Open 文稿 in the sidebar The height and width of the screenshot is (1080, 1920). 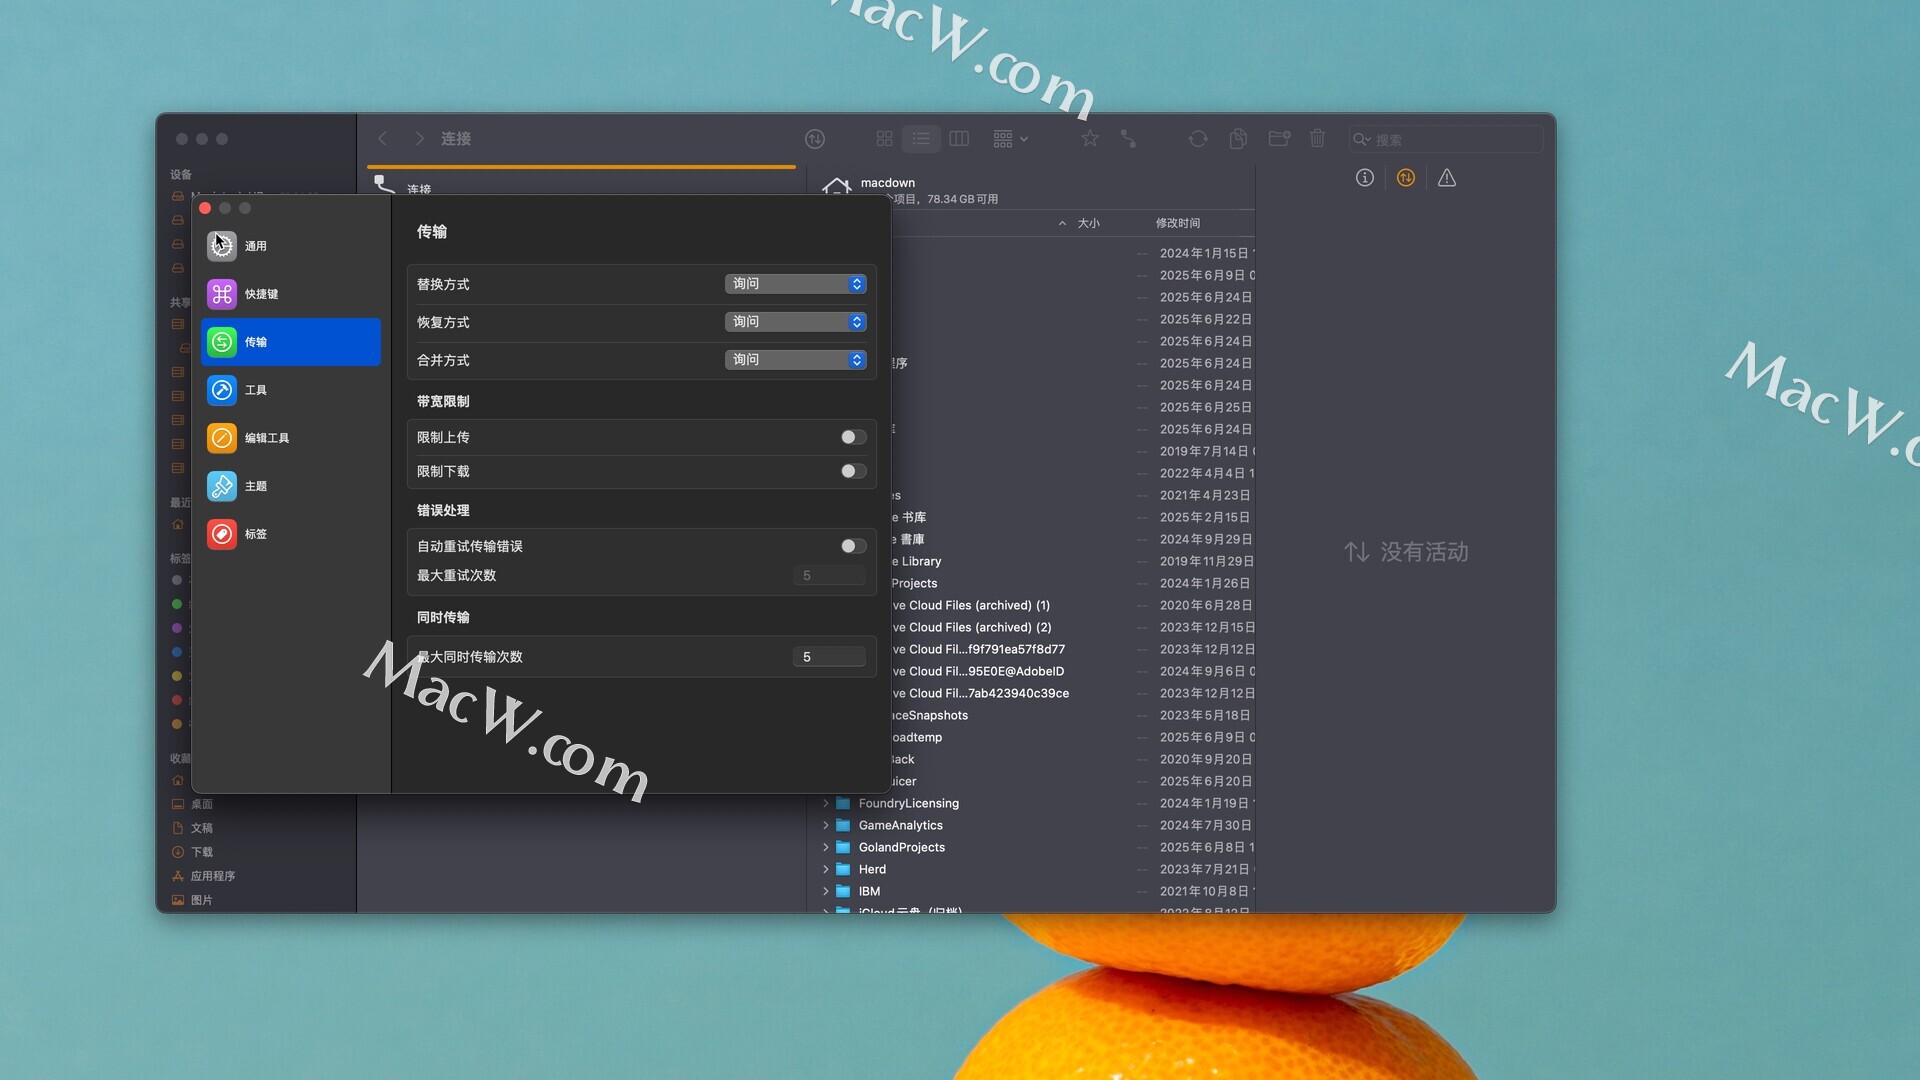pos(202,828)
